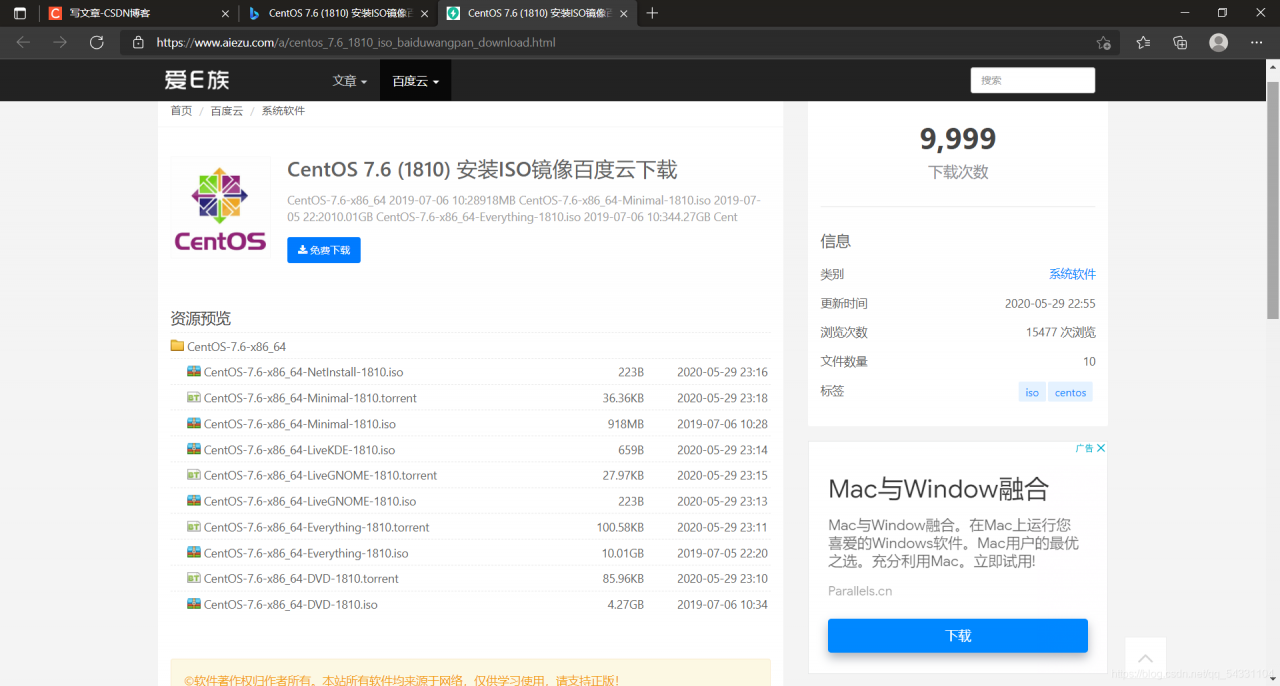The image size is (1280, 686).
Task: Click the browser forward arrow
Action: [60, 42]
